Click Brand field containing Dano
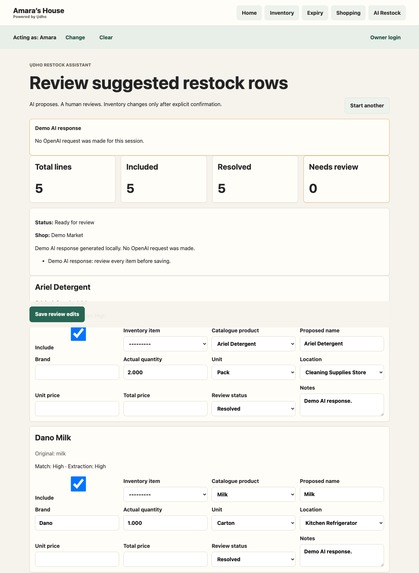The width and height of the screenshot is (419, 573). coord(77,523)
